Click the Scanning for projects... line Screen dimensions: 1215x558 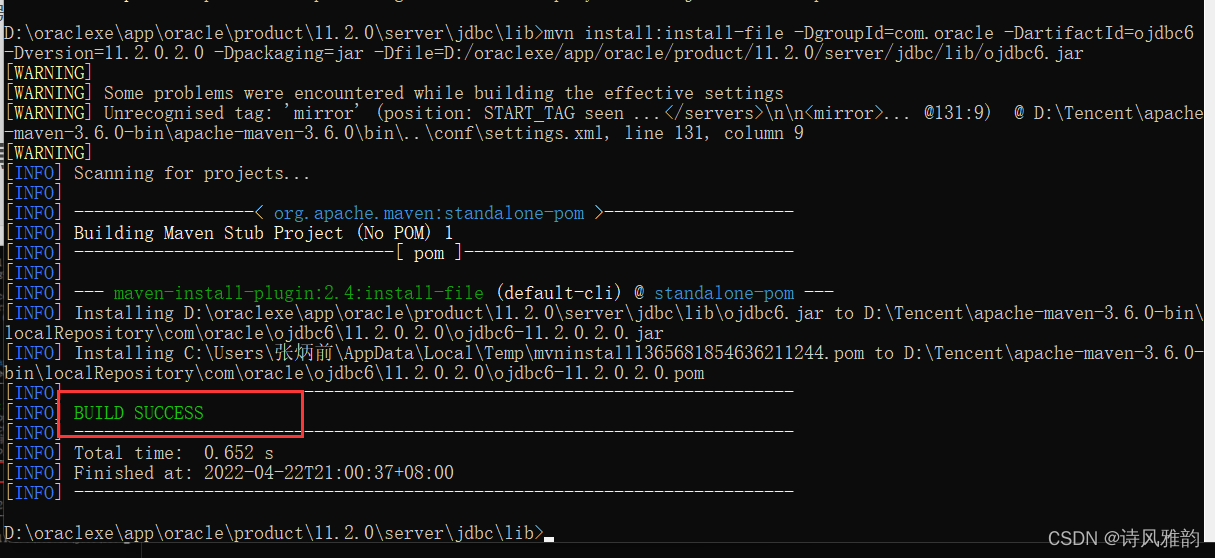point(192,173)
